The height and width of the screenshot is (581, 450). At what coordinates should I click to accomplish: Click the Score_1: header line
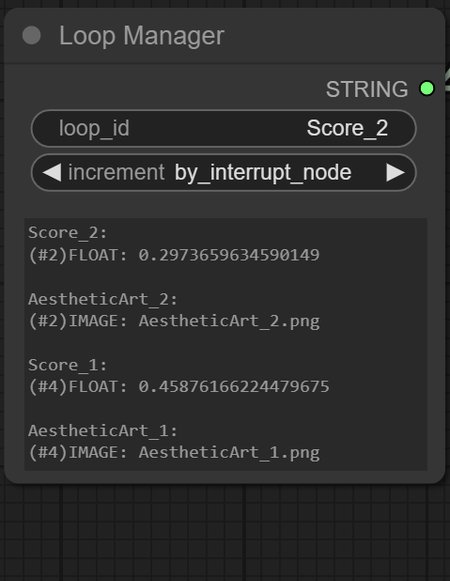pos(68,365)
